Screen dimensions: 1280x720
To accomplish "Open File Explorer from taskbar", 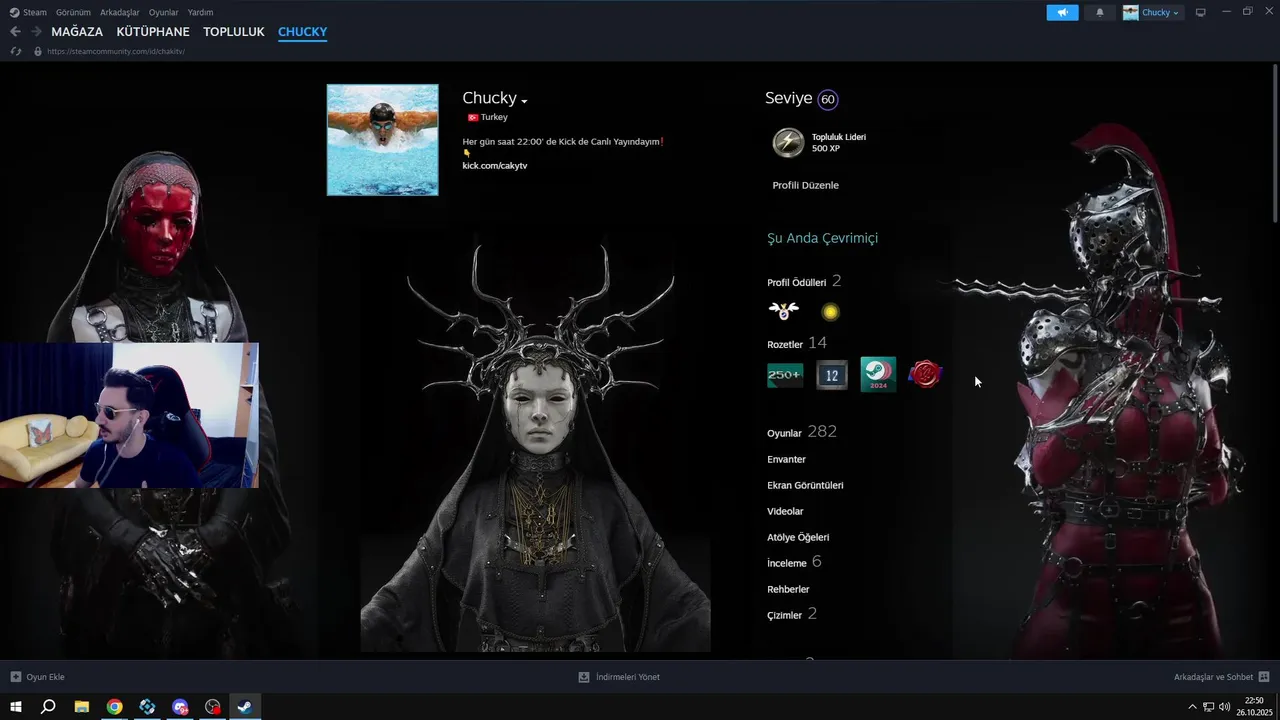I will click(x=82, y=706).
